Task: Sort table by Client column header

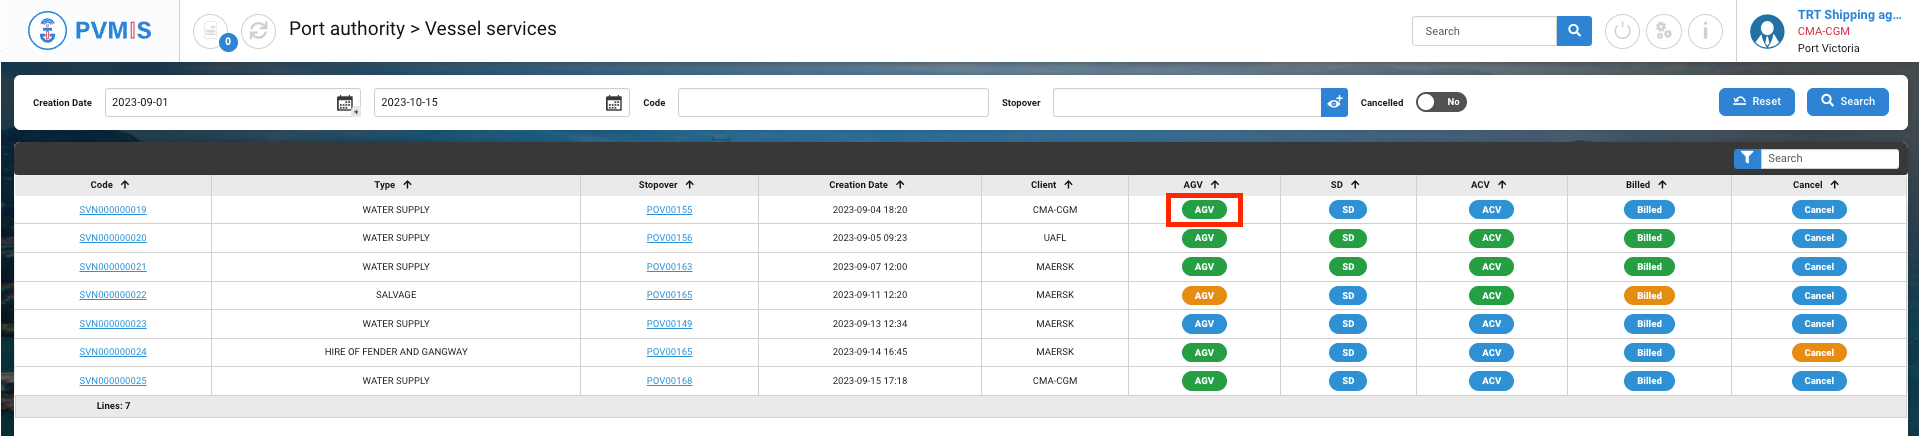Action: [1051, 185]
